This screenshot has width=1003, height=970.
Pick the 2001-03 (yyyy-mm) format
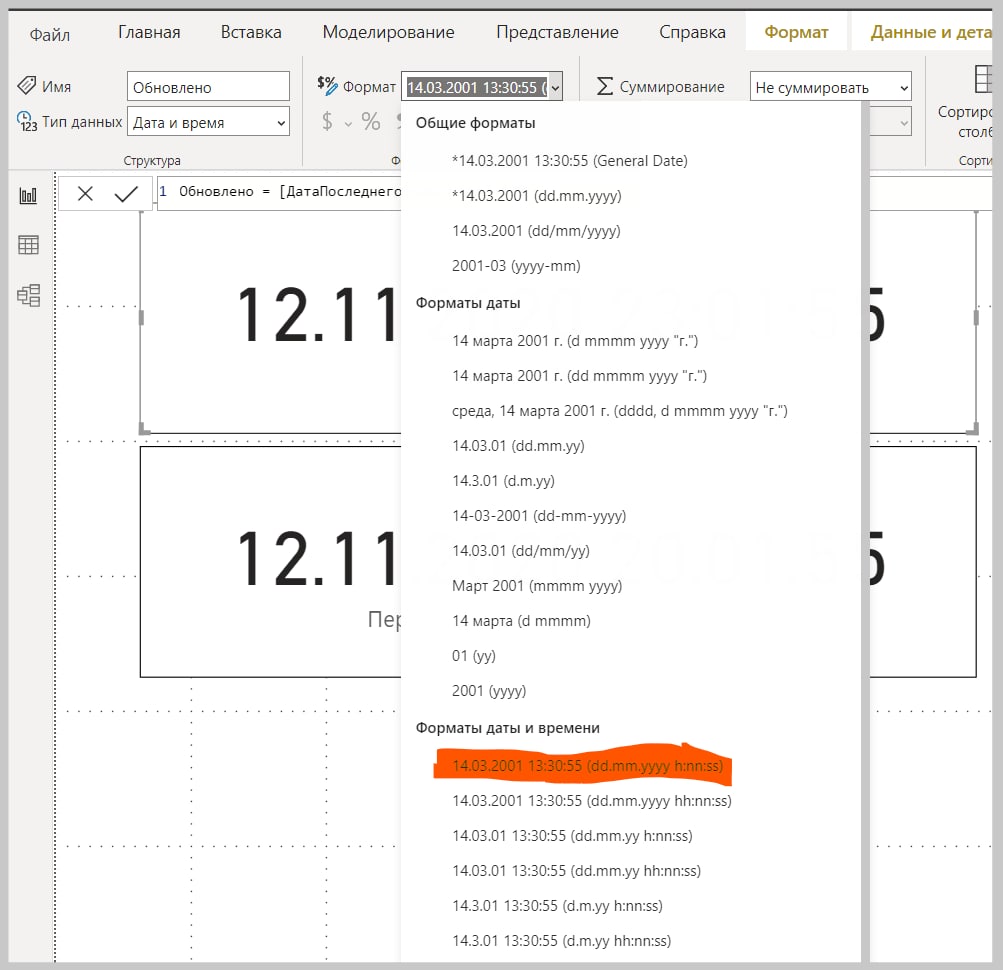516,265
